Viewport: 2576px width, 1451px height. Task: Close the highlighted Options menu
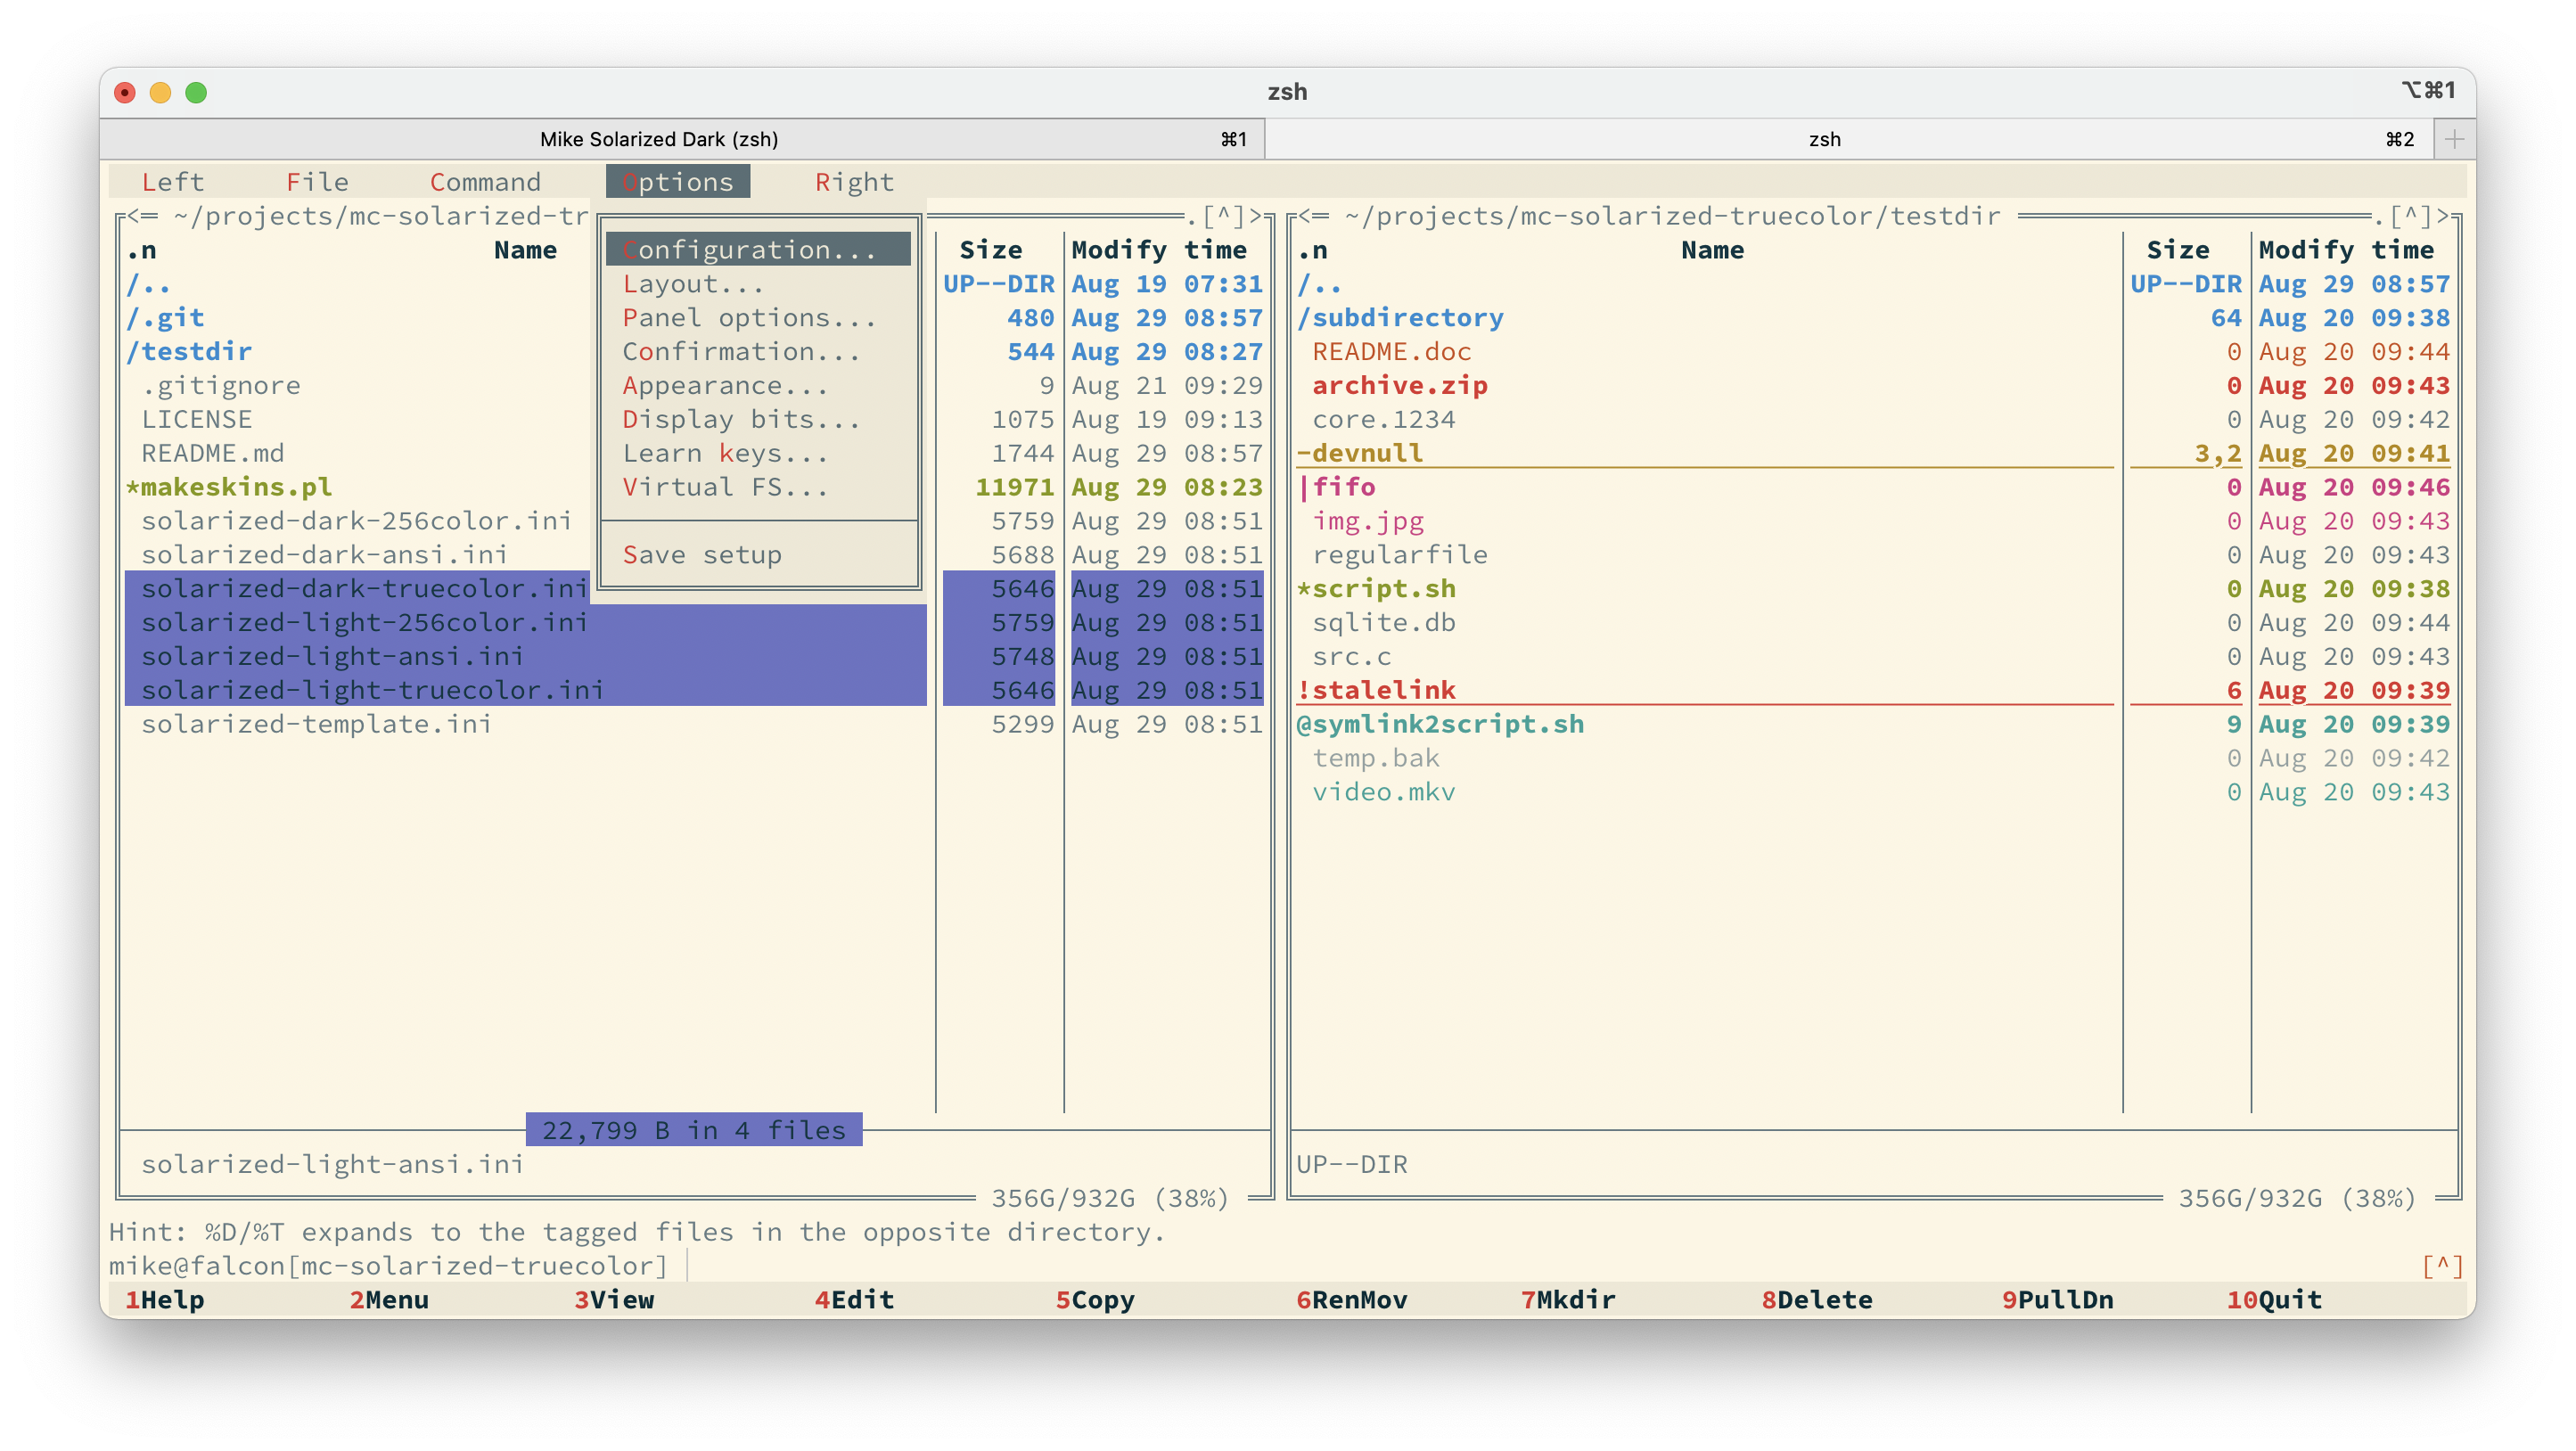(x=678, y=182)
